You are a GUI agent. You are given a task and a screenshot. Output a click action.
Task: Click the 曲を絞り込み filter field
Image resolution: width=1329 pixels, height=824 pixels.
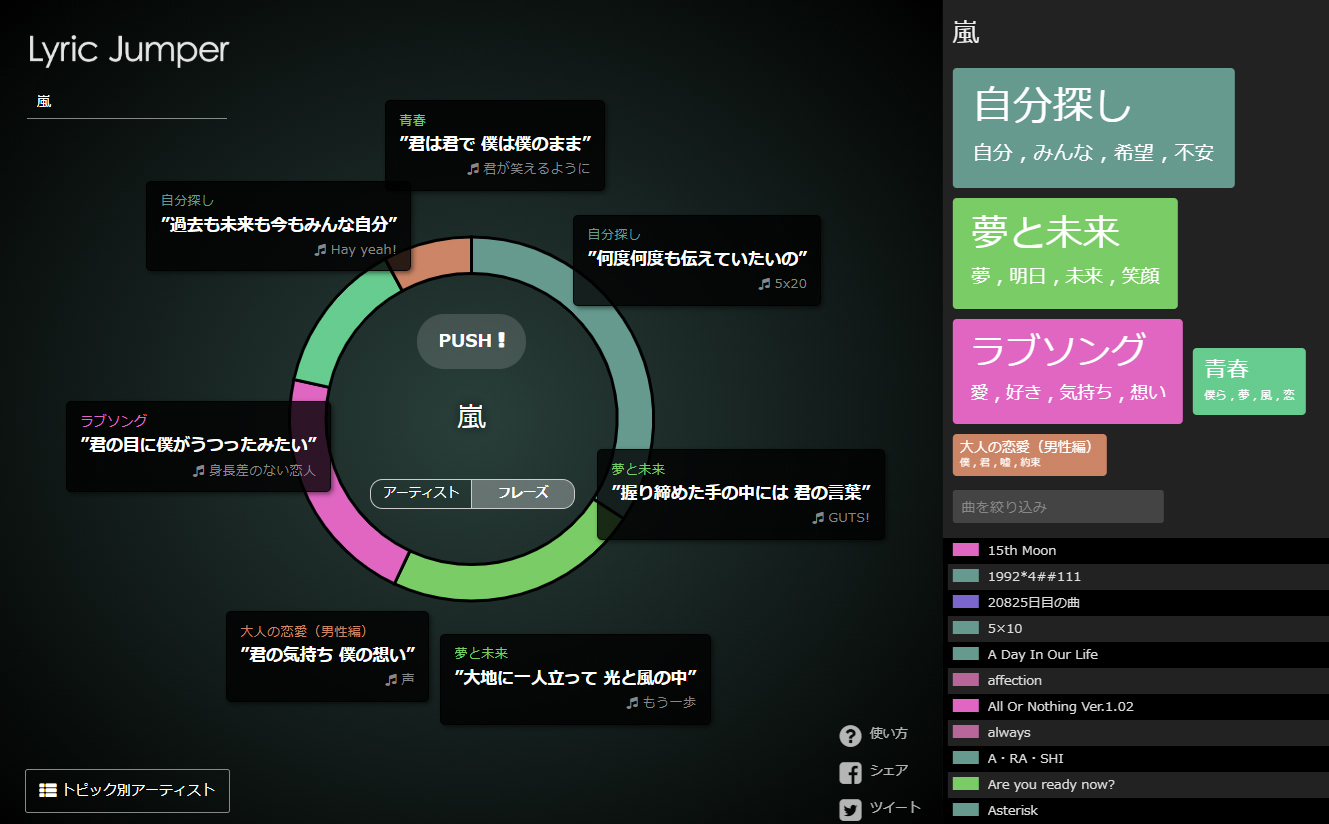pos(1057,507)
